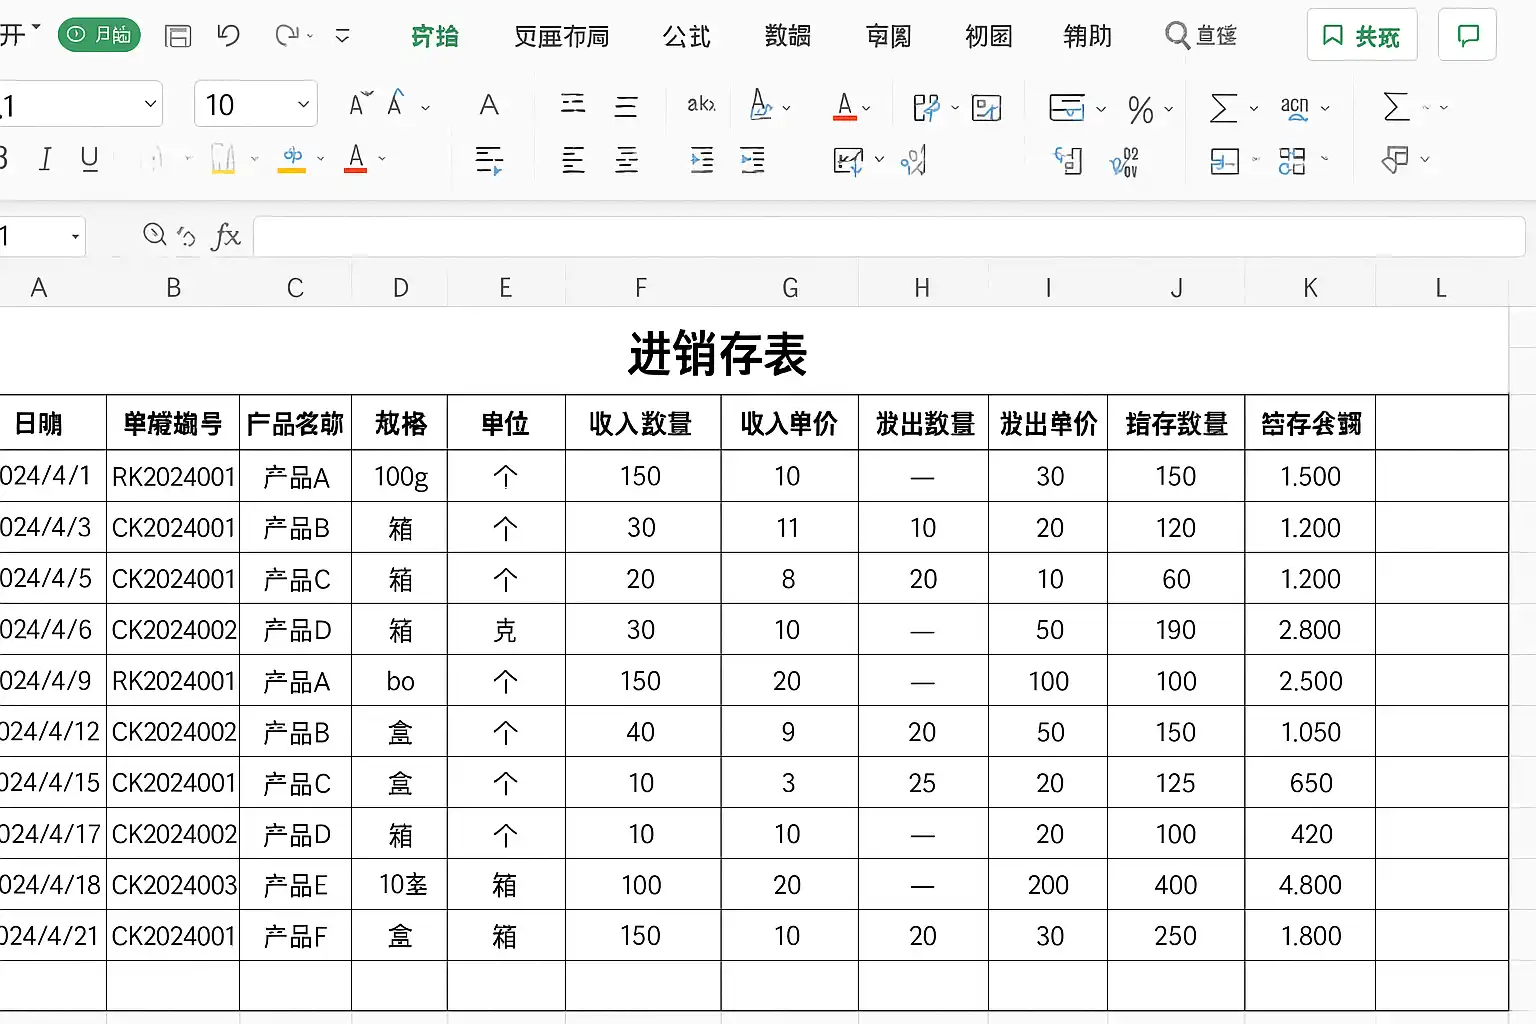This screenshot has width=1536, height=1024.
Task: Open the 数据 ribbon tab
Action: 787,36
